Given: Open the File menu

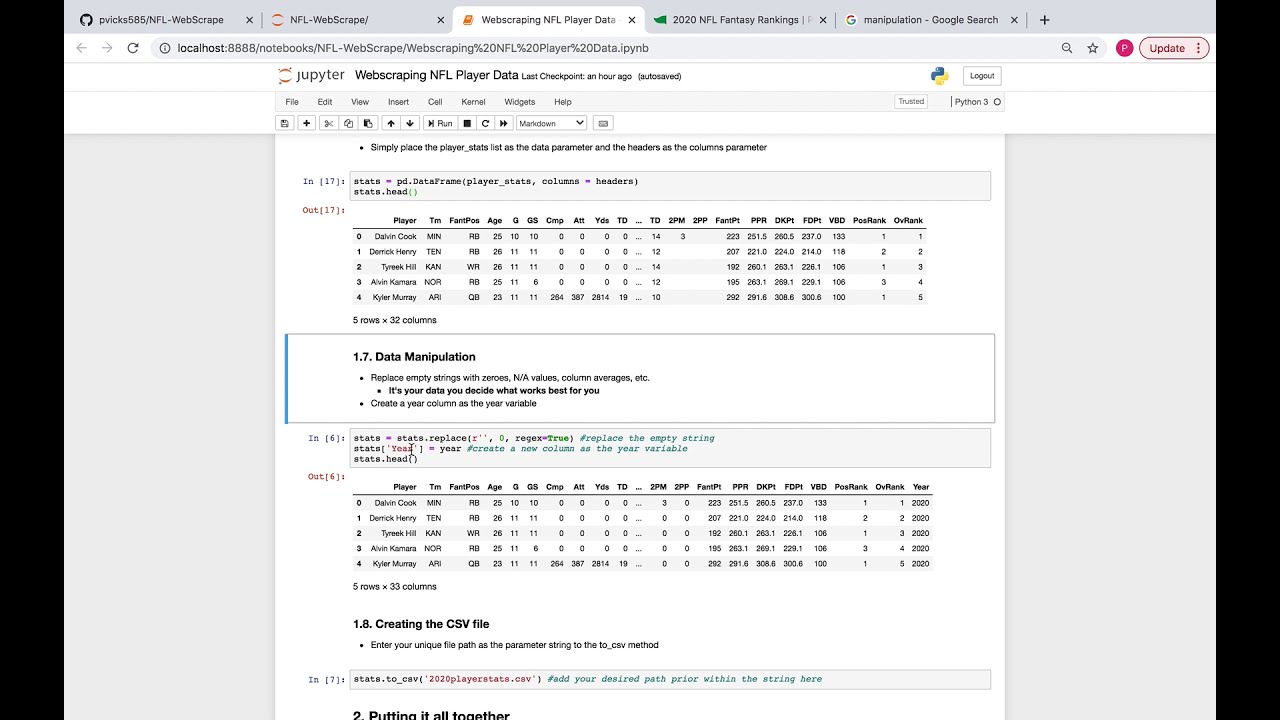Looking at the screenshot, I should click(292, 102).
